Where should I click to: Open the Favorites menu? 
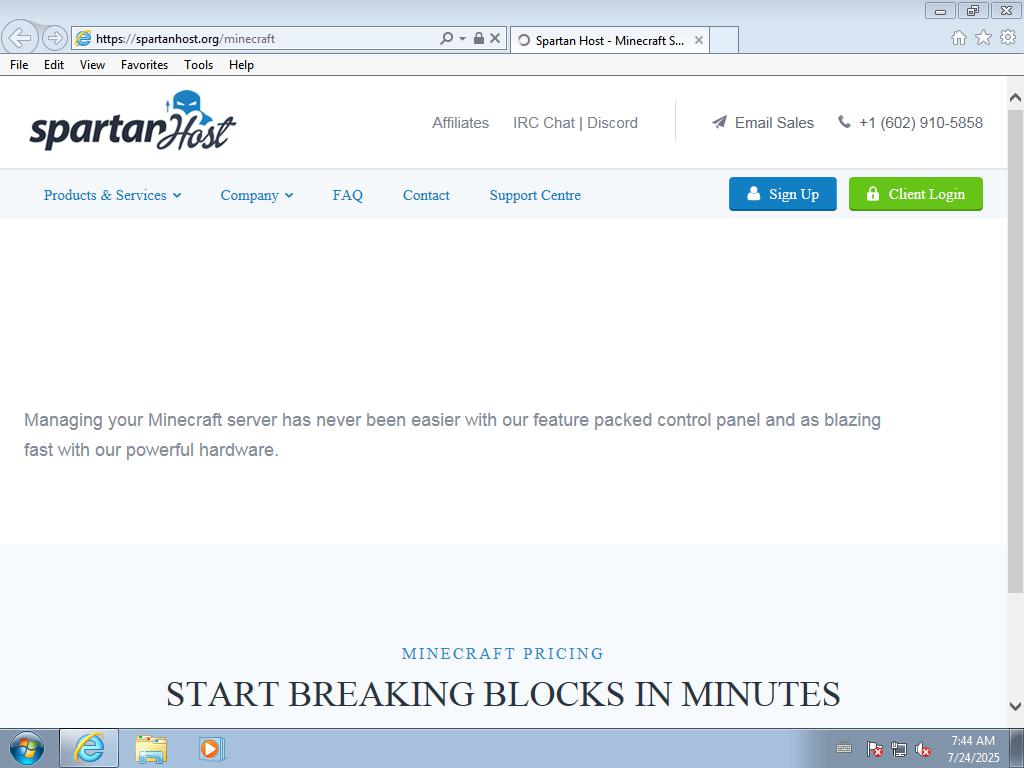(x=144, y=65)
